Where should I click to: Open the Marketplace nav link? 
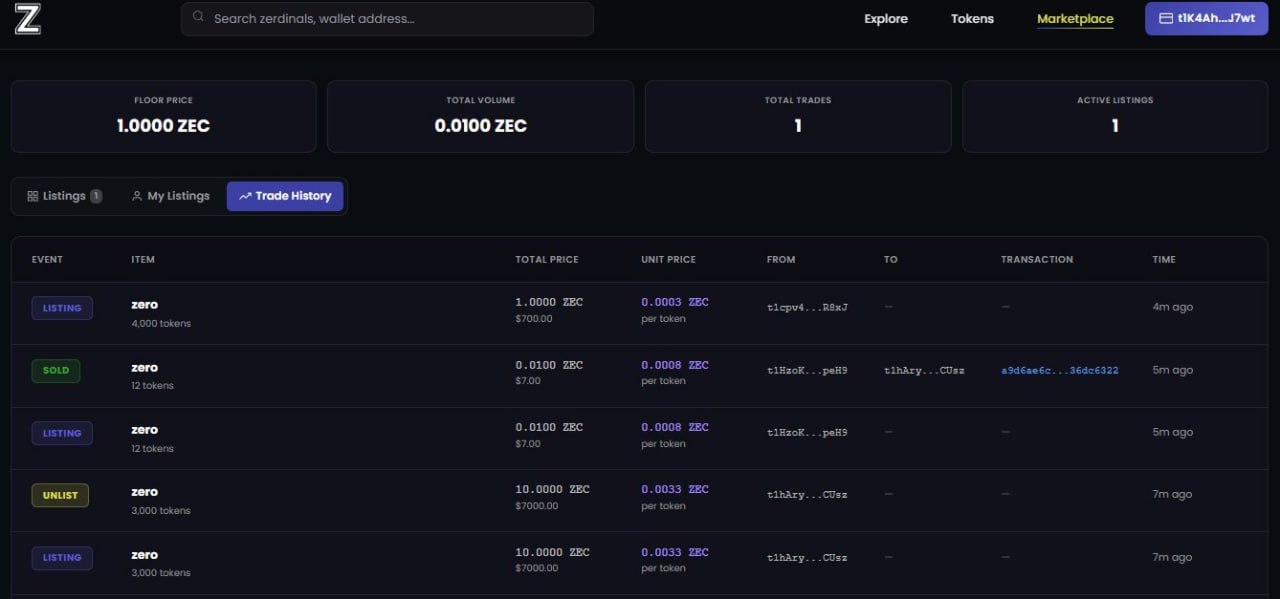[1075, 19]
